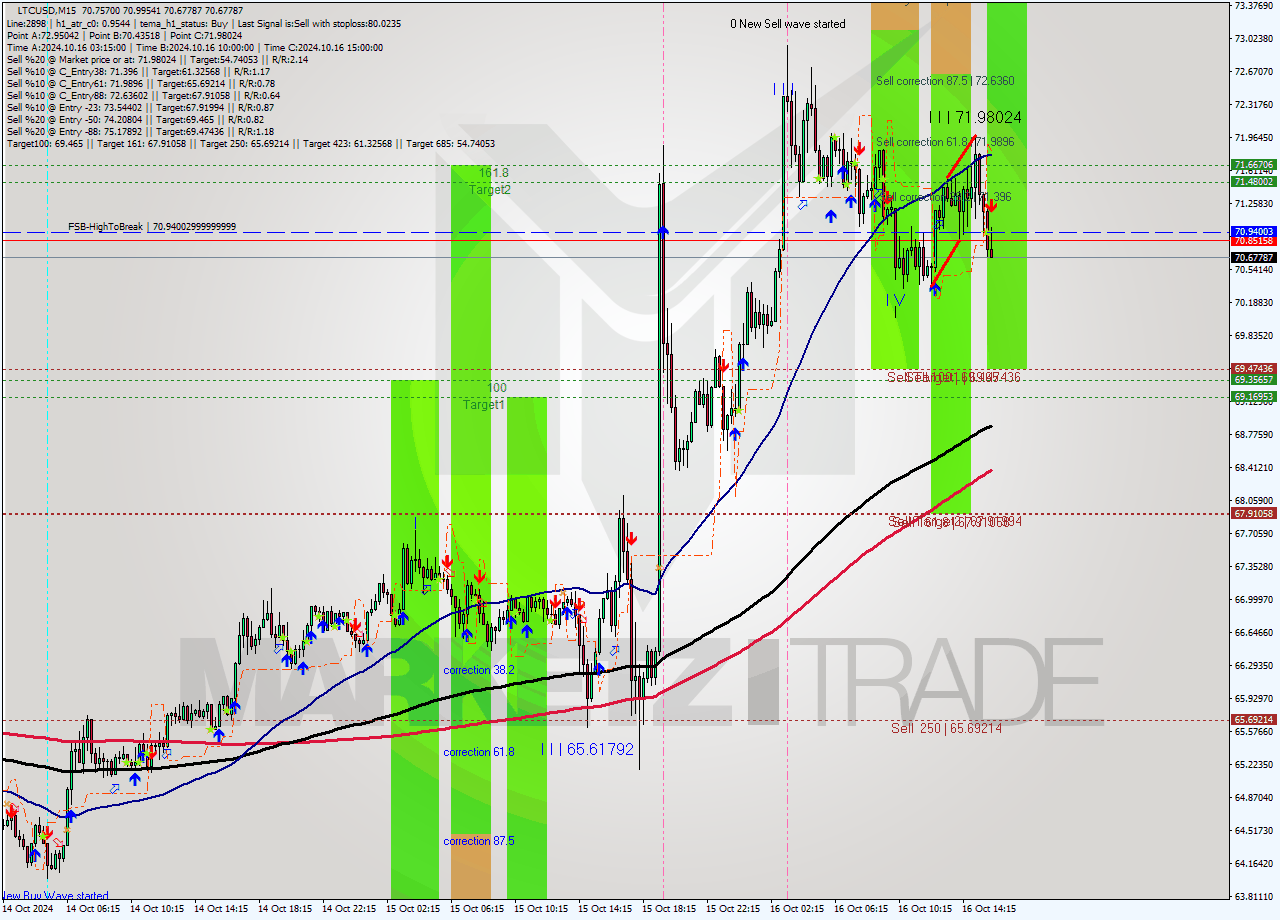Click the '0 New Sell wave started' label

point(787,24)
